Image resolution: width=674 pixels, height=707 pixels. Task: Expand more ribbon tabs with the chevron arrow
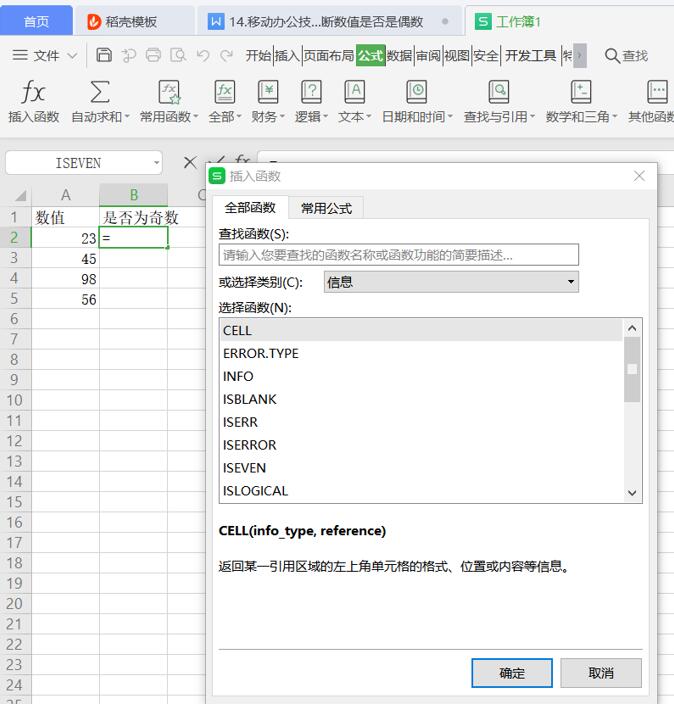[580, 55]
